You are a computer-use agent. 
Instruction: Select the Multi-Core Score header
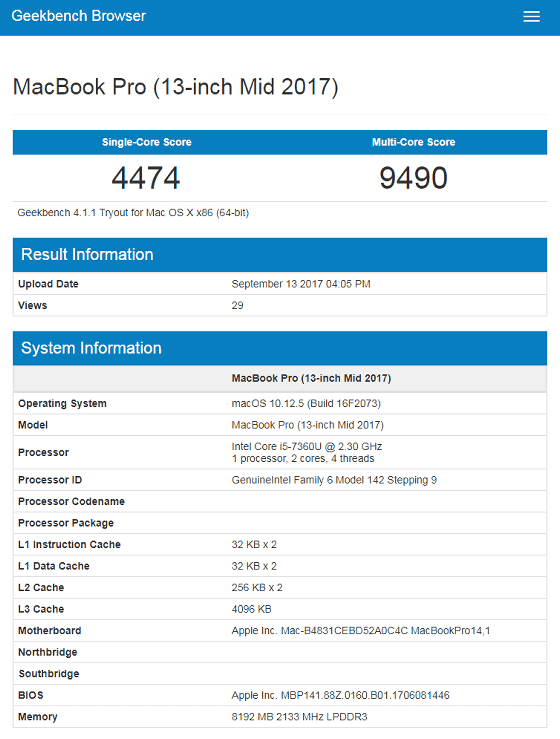[x=413, y=142]
